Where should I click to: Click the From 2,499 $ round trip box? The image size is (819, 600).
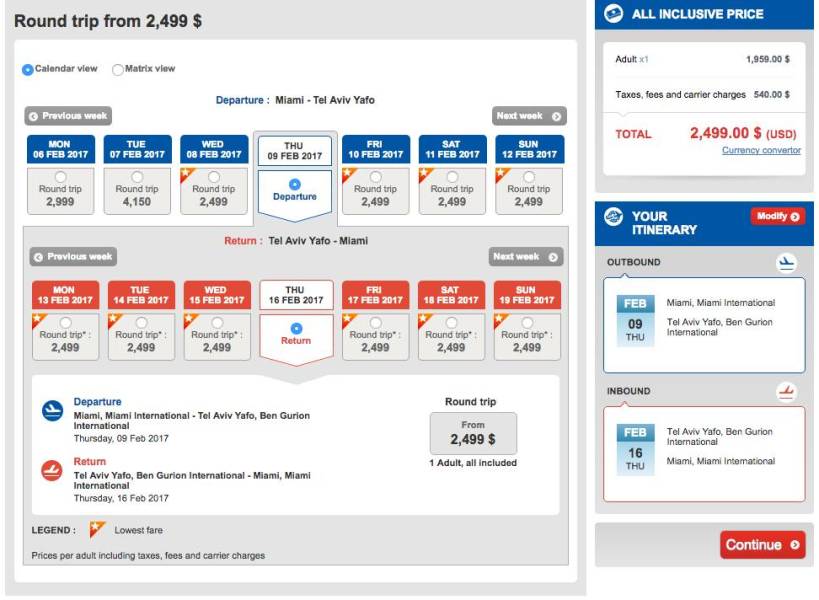tap(473, 433)
